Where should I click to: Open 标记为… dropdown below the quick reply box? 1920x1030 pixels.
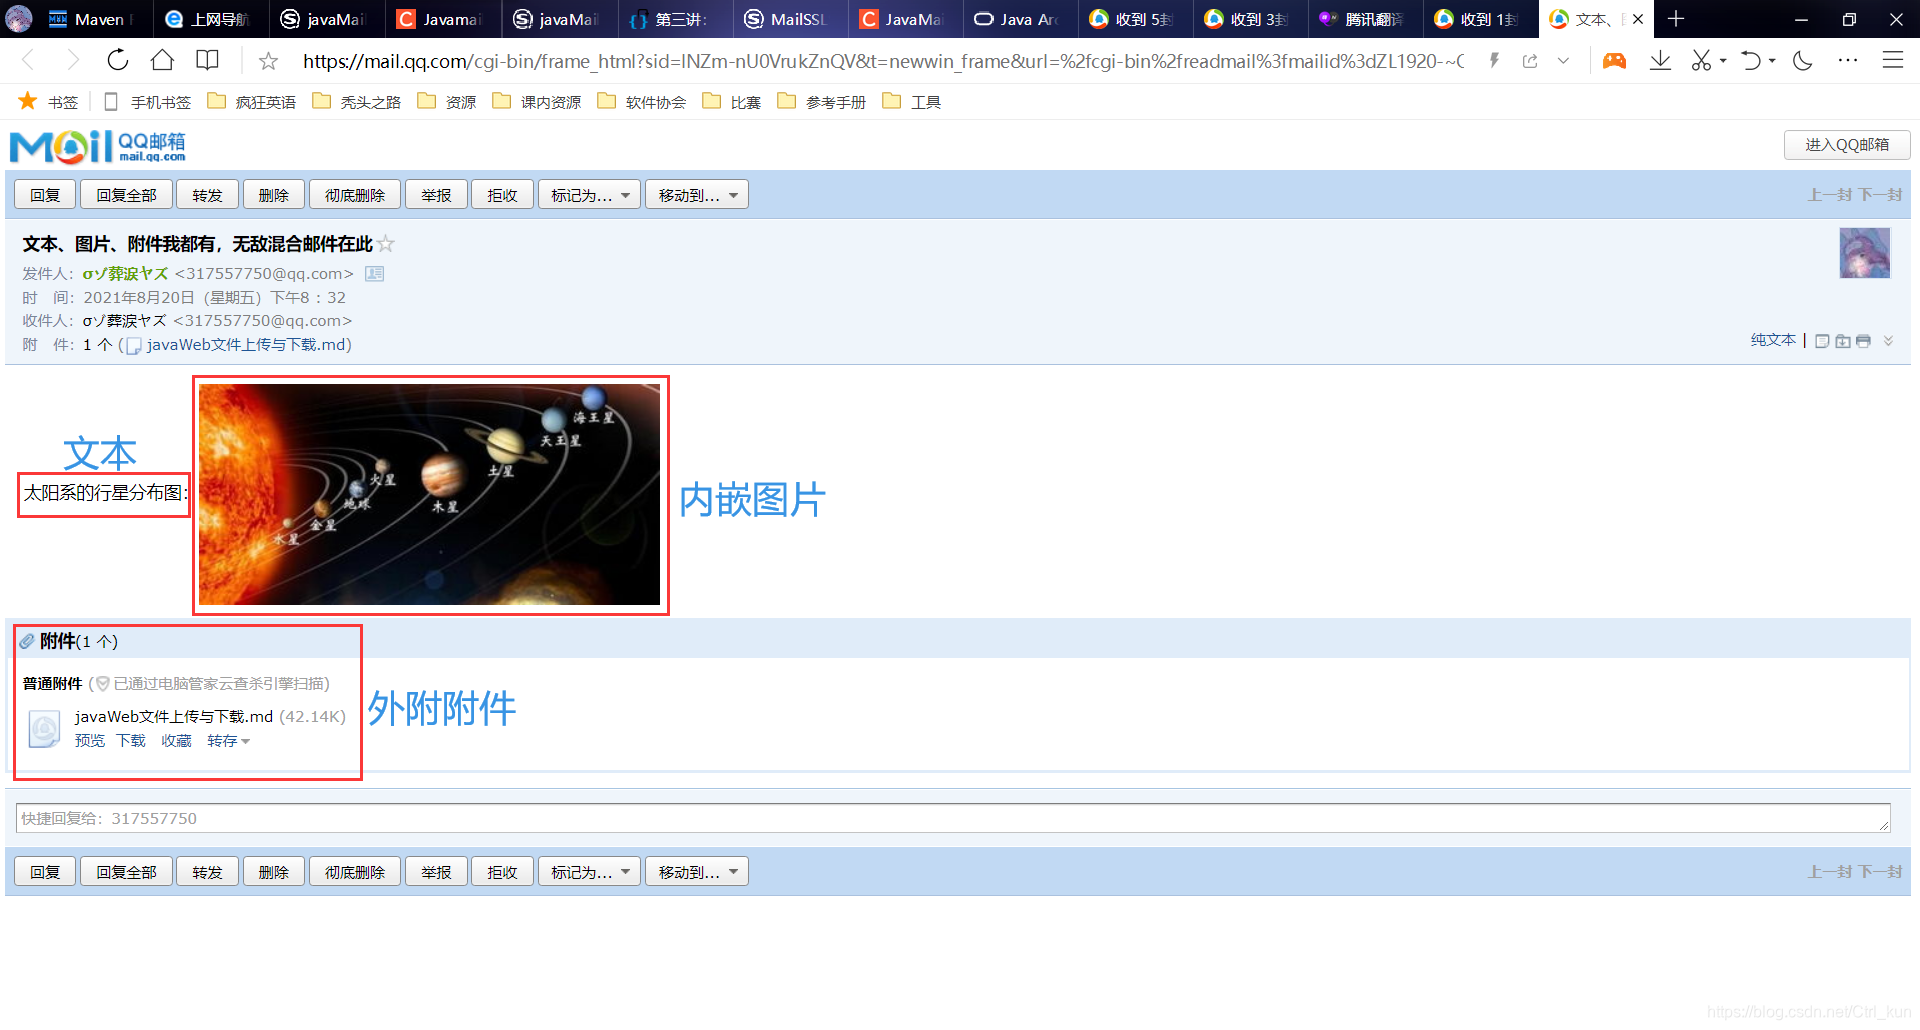[x=589, y=872]
